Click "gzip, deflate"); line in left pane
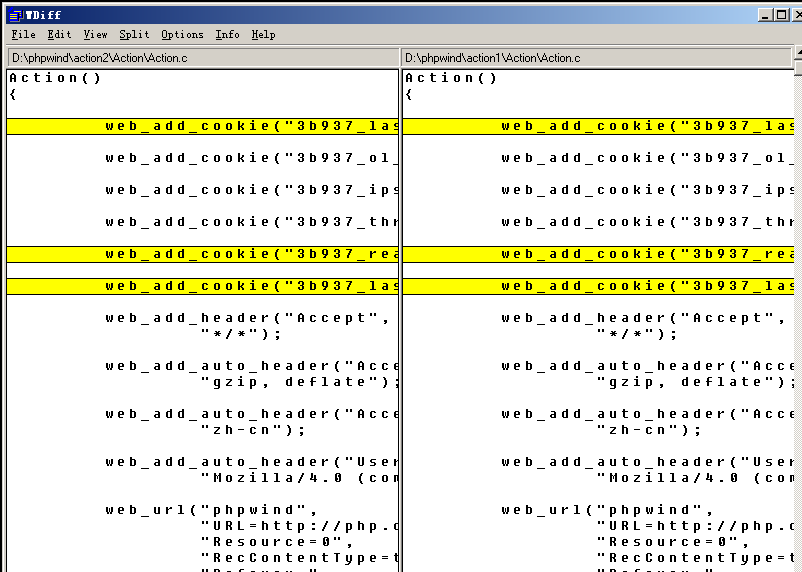The width and height of the screenshot is (802, 572). click(299, 382)
